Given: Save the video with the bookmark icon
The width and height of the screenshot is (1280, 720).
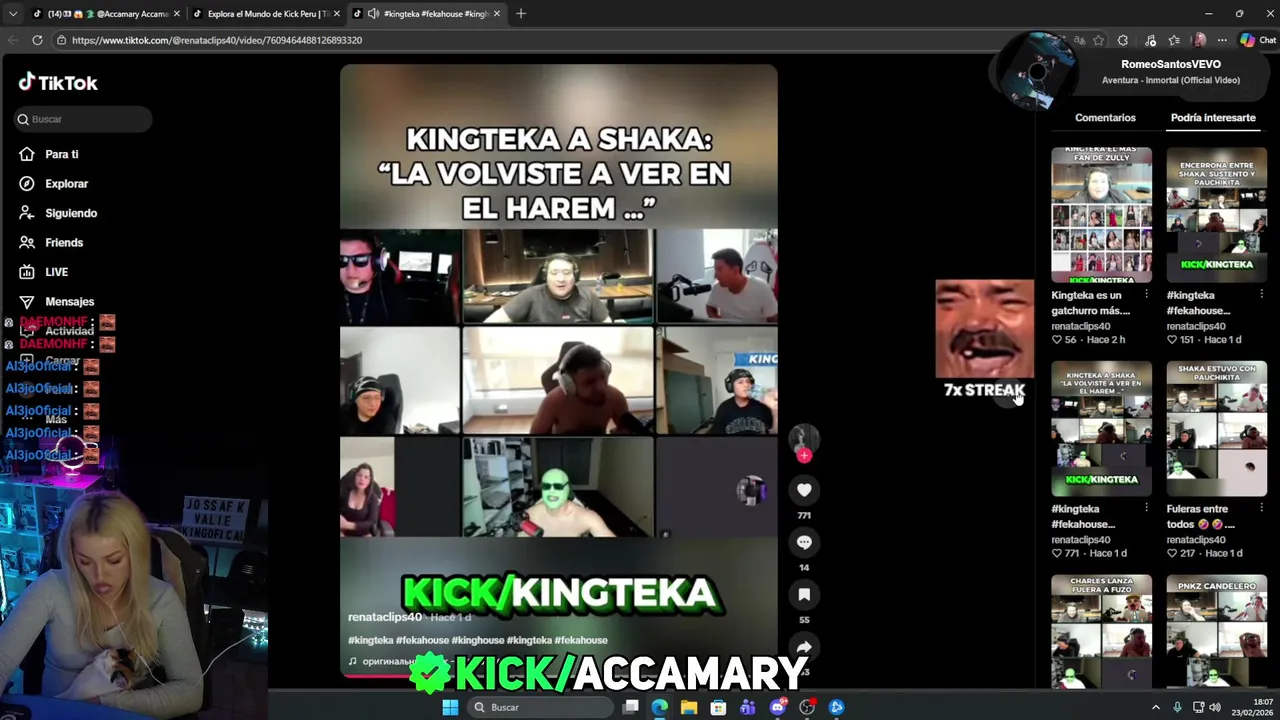Looking at the screenshot, I should [804, 594].
